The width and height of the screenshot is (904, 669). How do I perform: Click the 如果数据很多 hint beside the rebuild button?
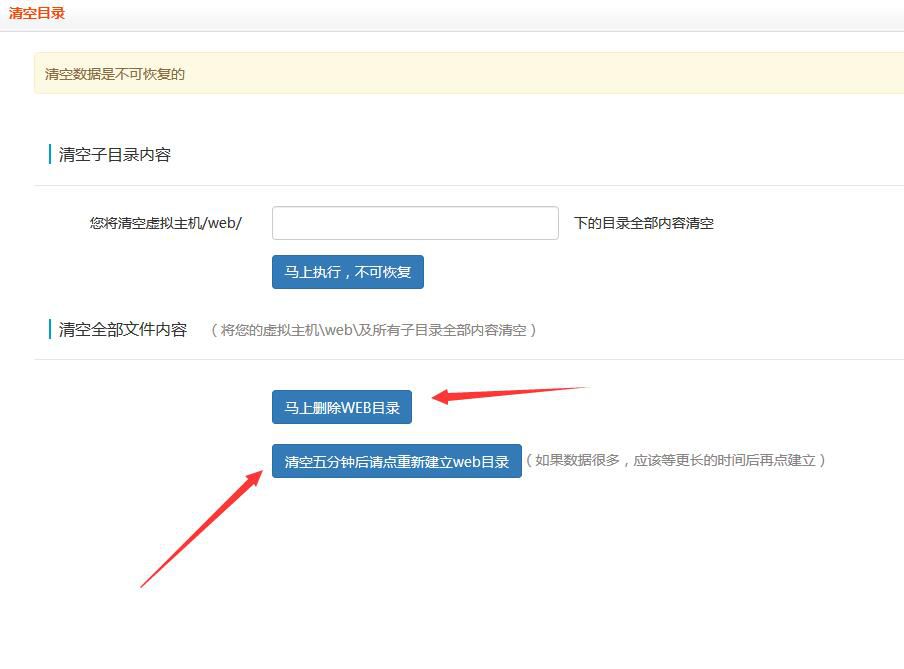[676, 461]
